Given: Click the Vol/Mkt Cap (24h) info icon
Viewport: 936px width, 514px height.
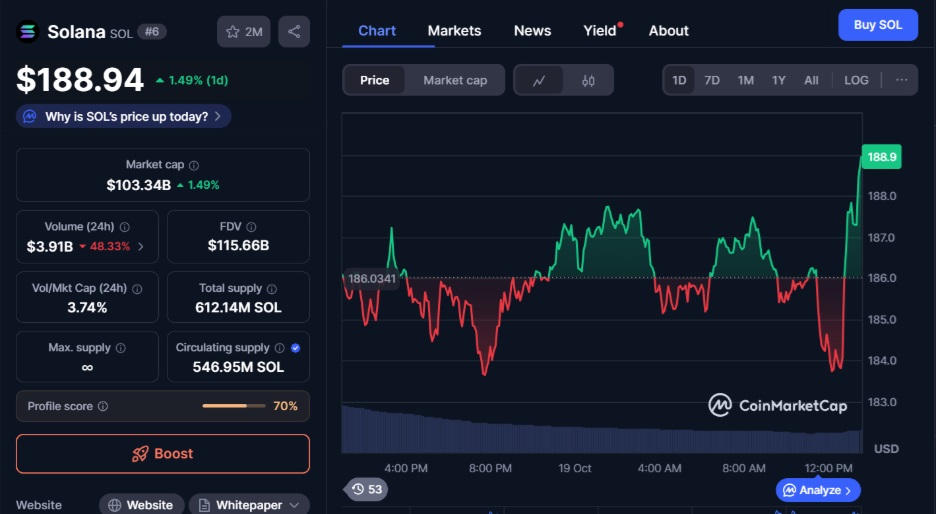Looking at the screenshot, I should pyautogui.click(x=137, y=289).
